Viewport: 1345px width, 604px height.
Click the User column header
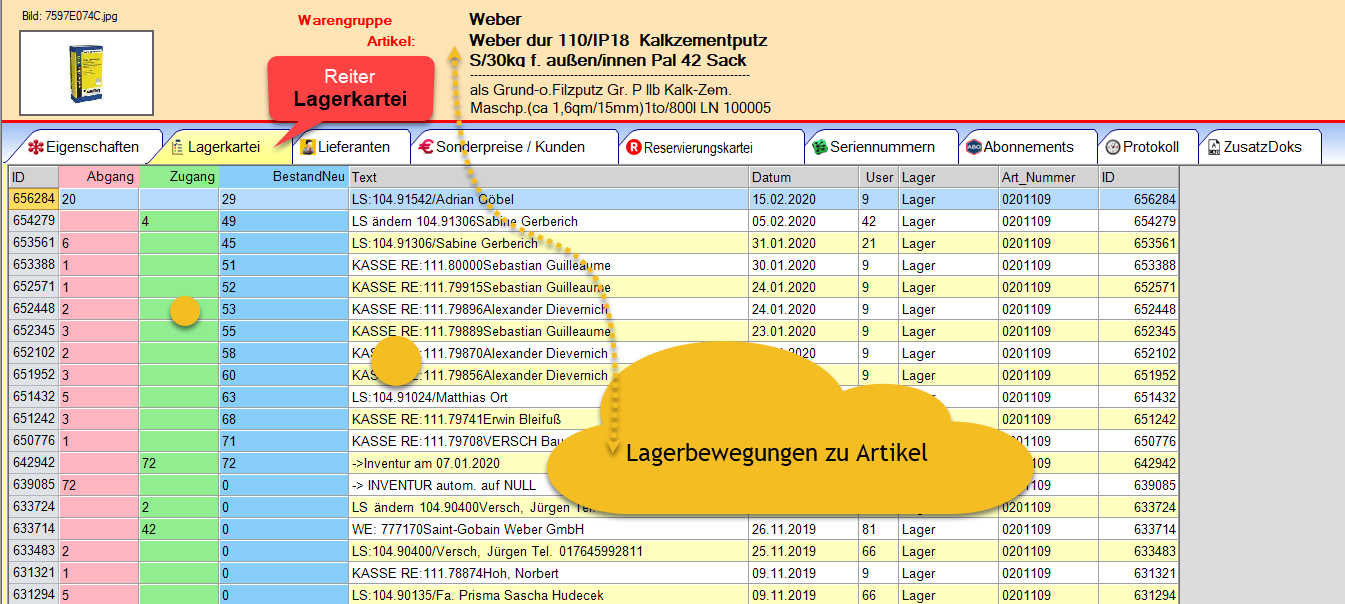pos(879,177)
